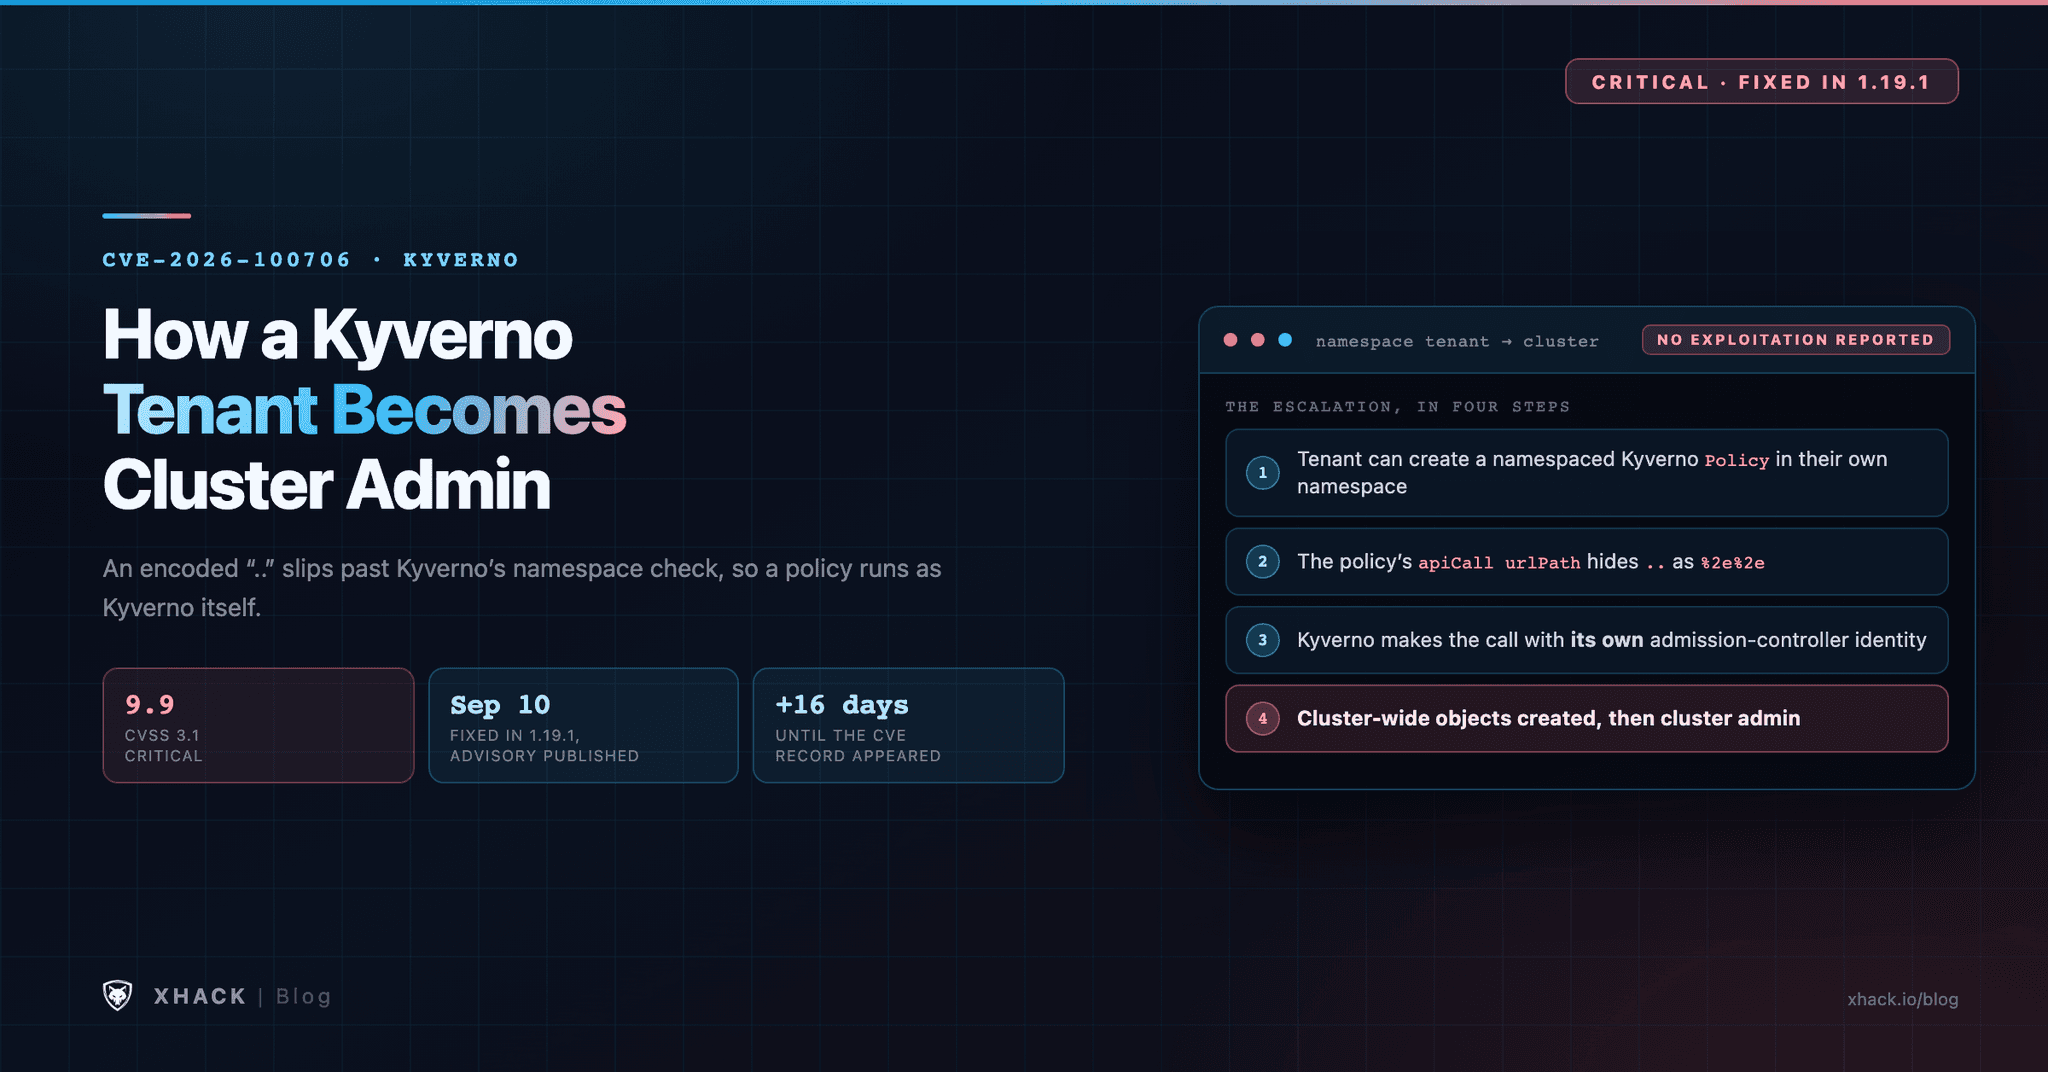This screenshot has width=2048, height=1072.
Task: Click the gradient "Tenant Becomes" headline line
Action: (x=364, y=410)
